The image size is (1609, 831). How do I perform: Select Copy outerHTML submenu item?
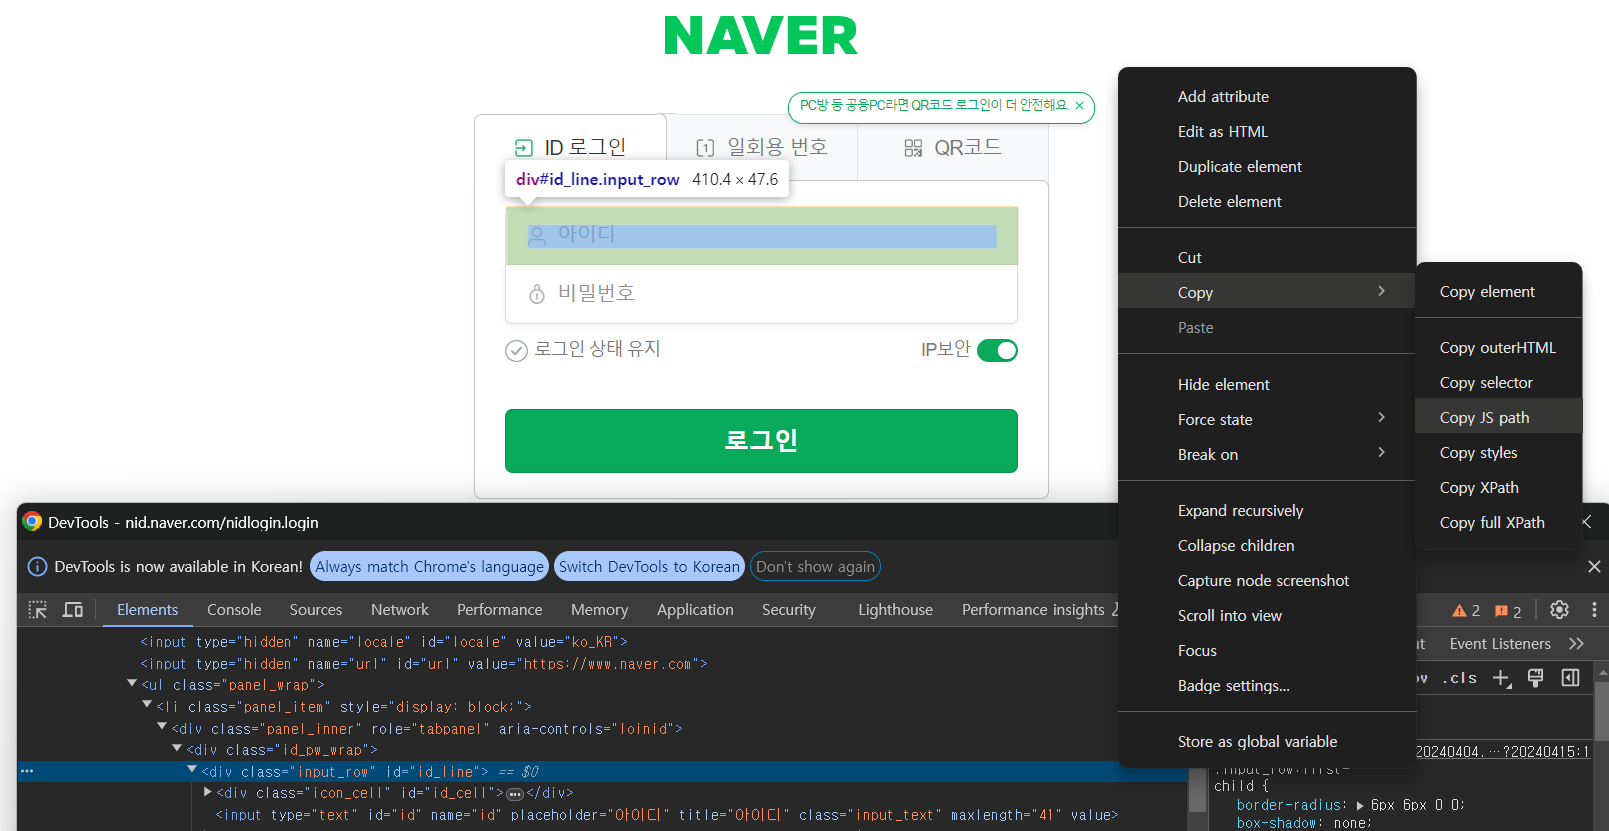click(x=1499, y=347)
